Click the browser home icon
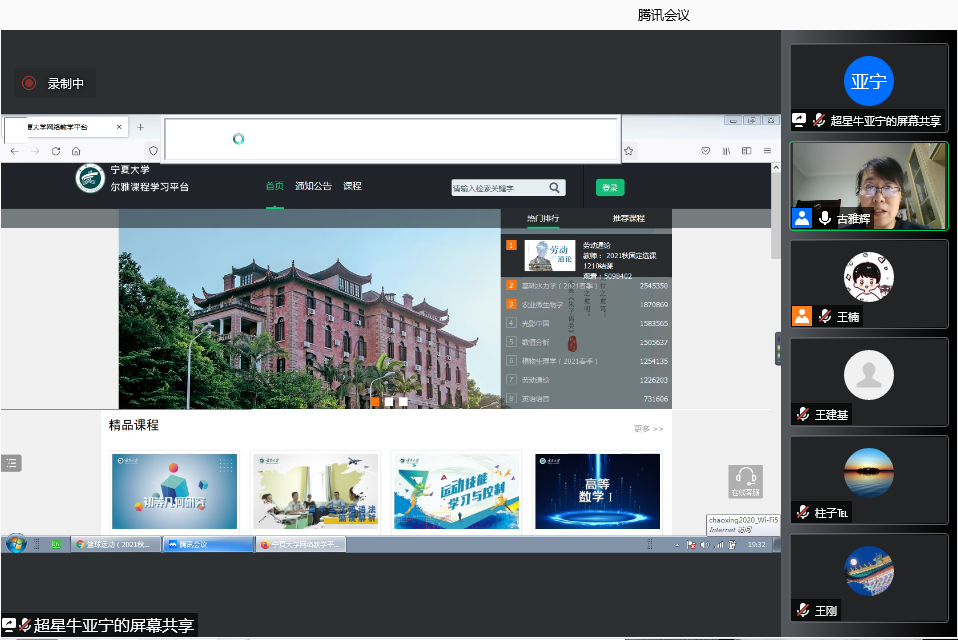958x640 pixels. tap(76, 151)
